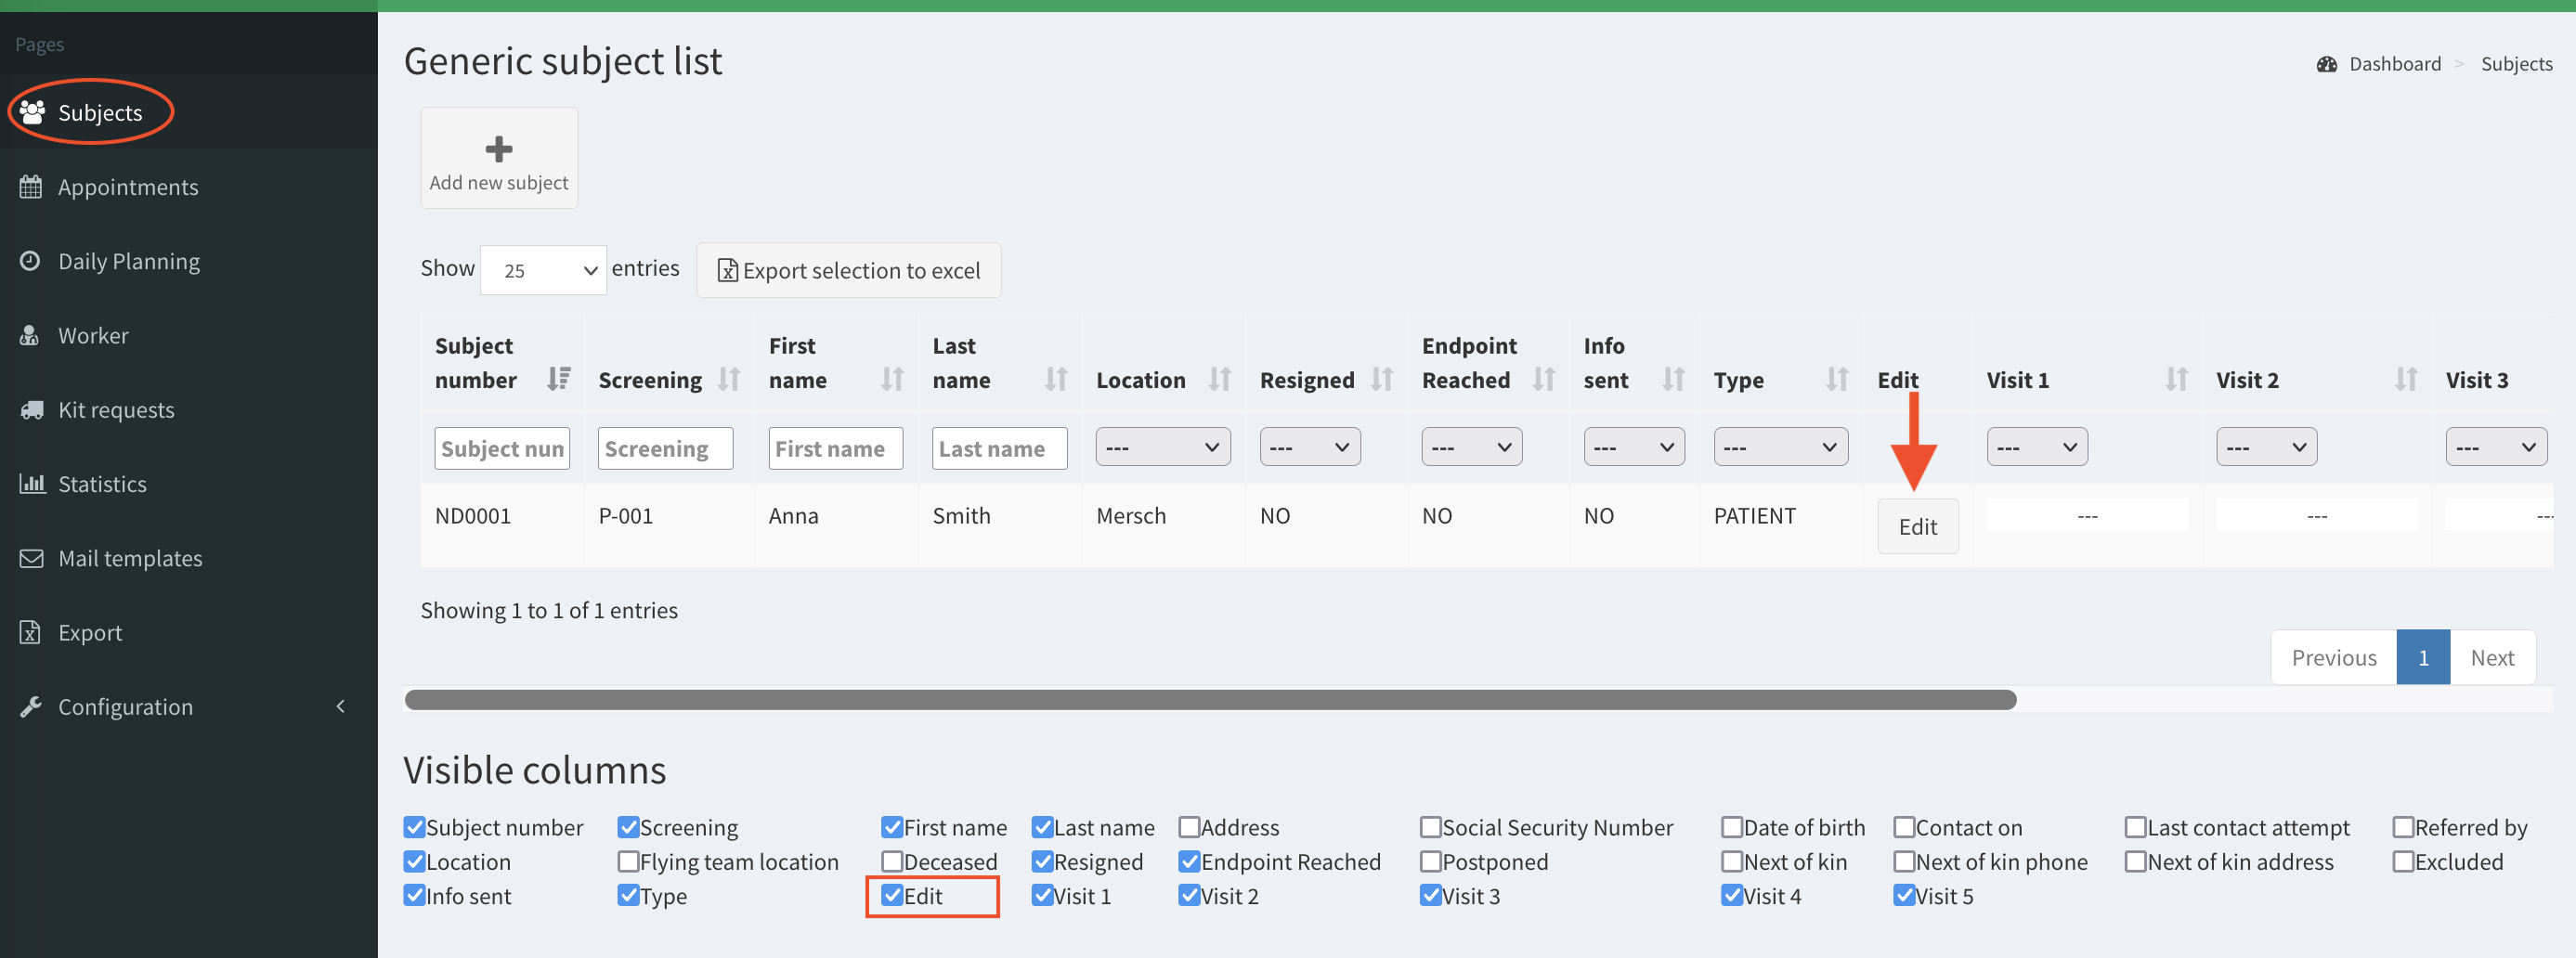Click the Excel file icon in export button
This screenshot has height=958, width=2576.
pos(727,271)
